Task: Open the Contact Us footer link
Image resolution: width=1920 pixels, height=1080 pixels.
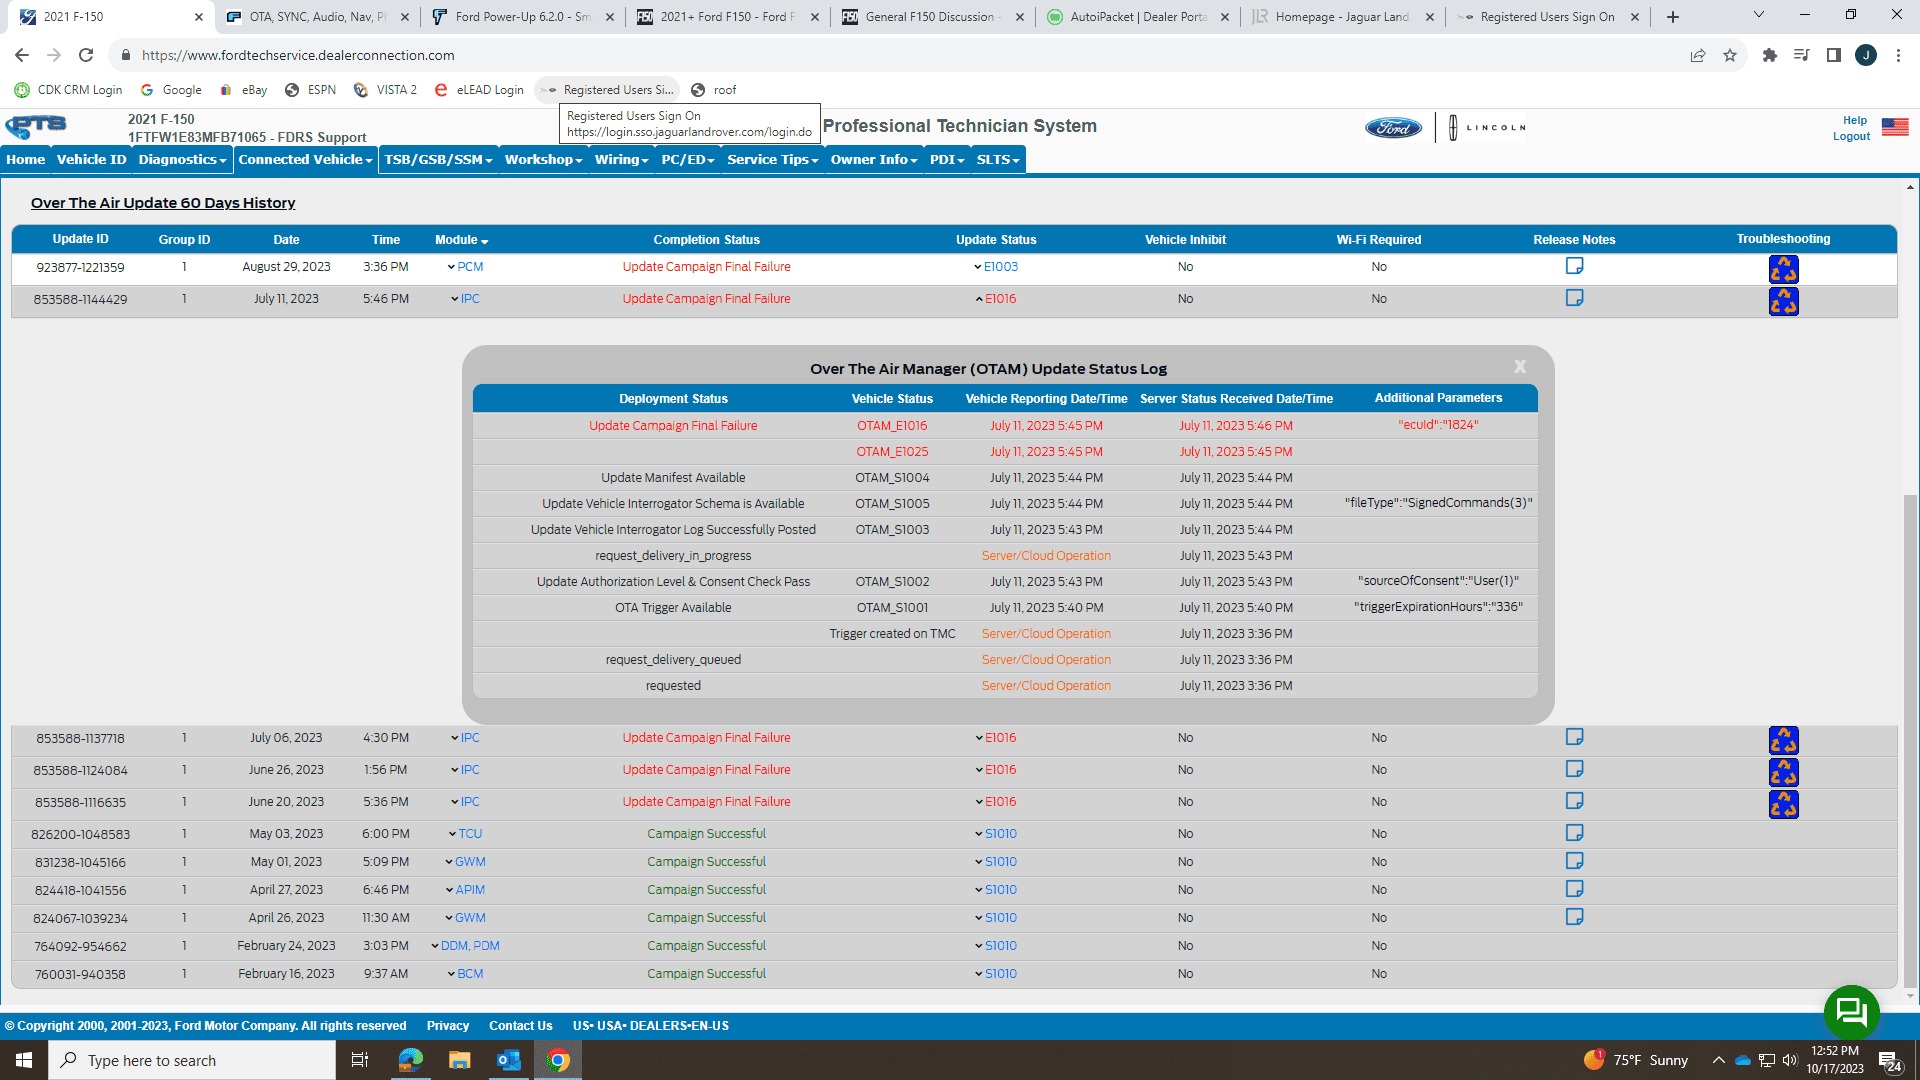Action: [x=520, y=1026]
